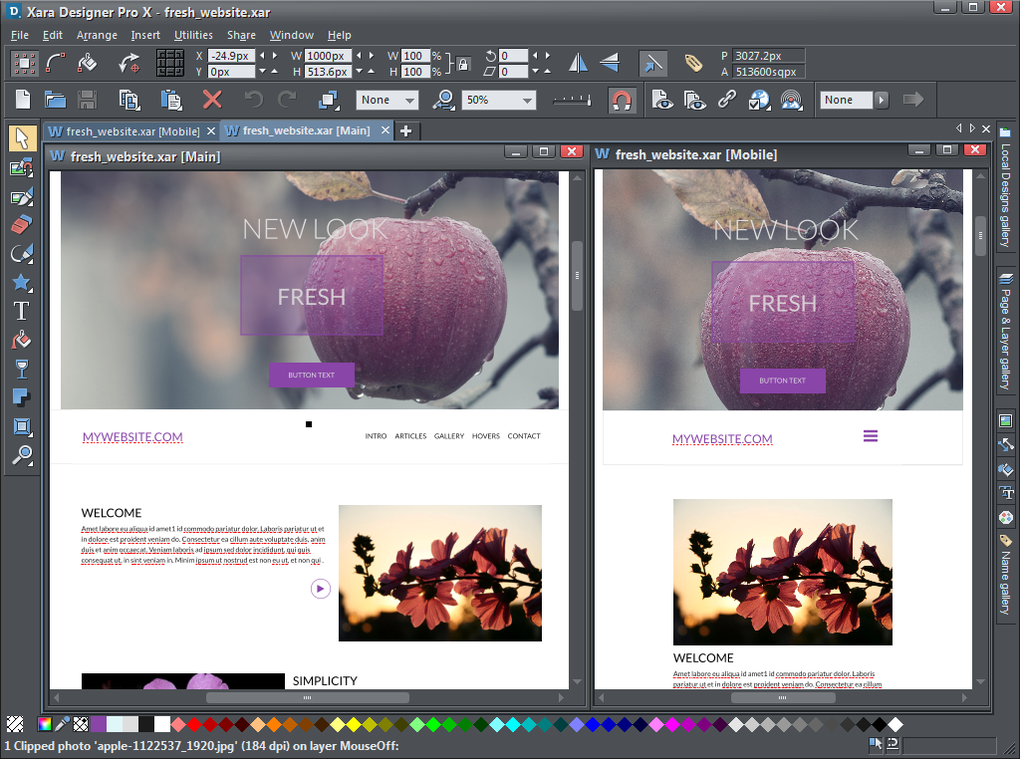Click the no-color hatched swatch
The width and height of the screenshot is (1020, 759).
[15, 724]
